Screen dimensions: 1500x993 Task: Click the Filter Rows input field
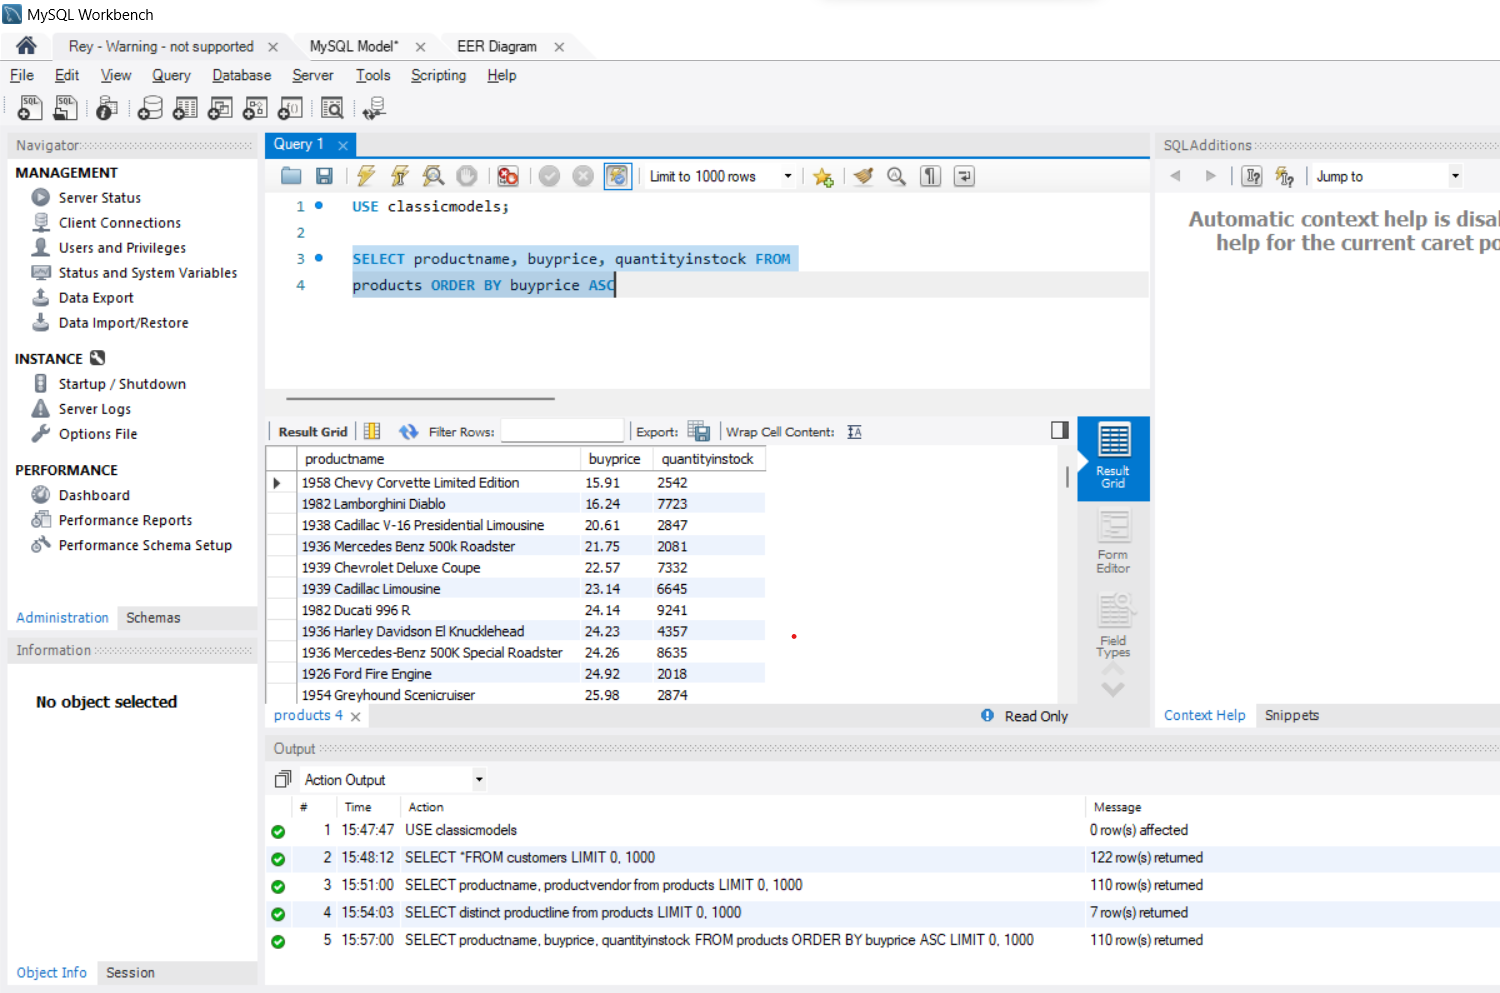coord(562,431)
